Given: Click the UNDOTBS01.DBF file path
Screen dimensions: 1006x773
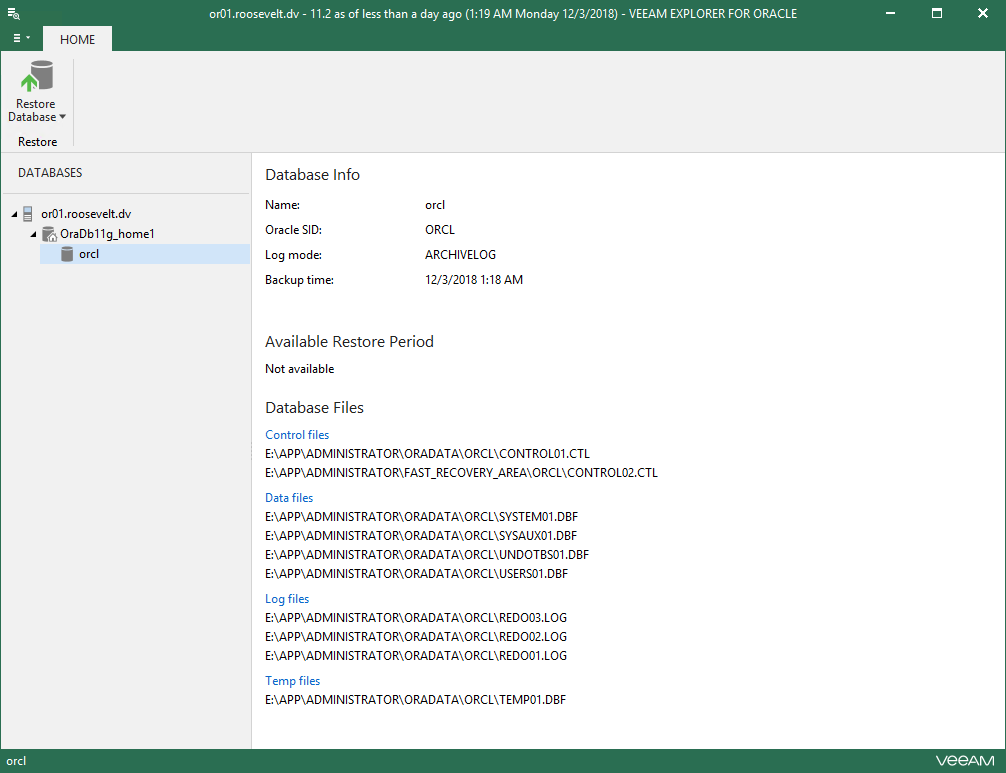Looking at the screenshot, I should pos(427,554).
